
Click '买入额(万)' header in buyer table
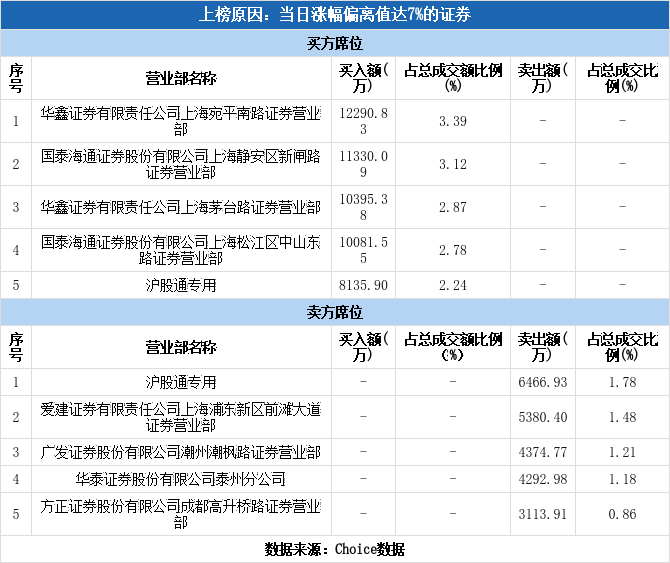click(363, 78)
